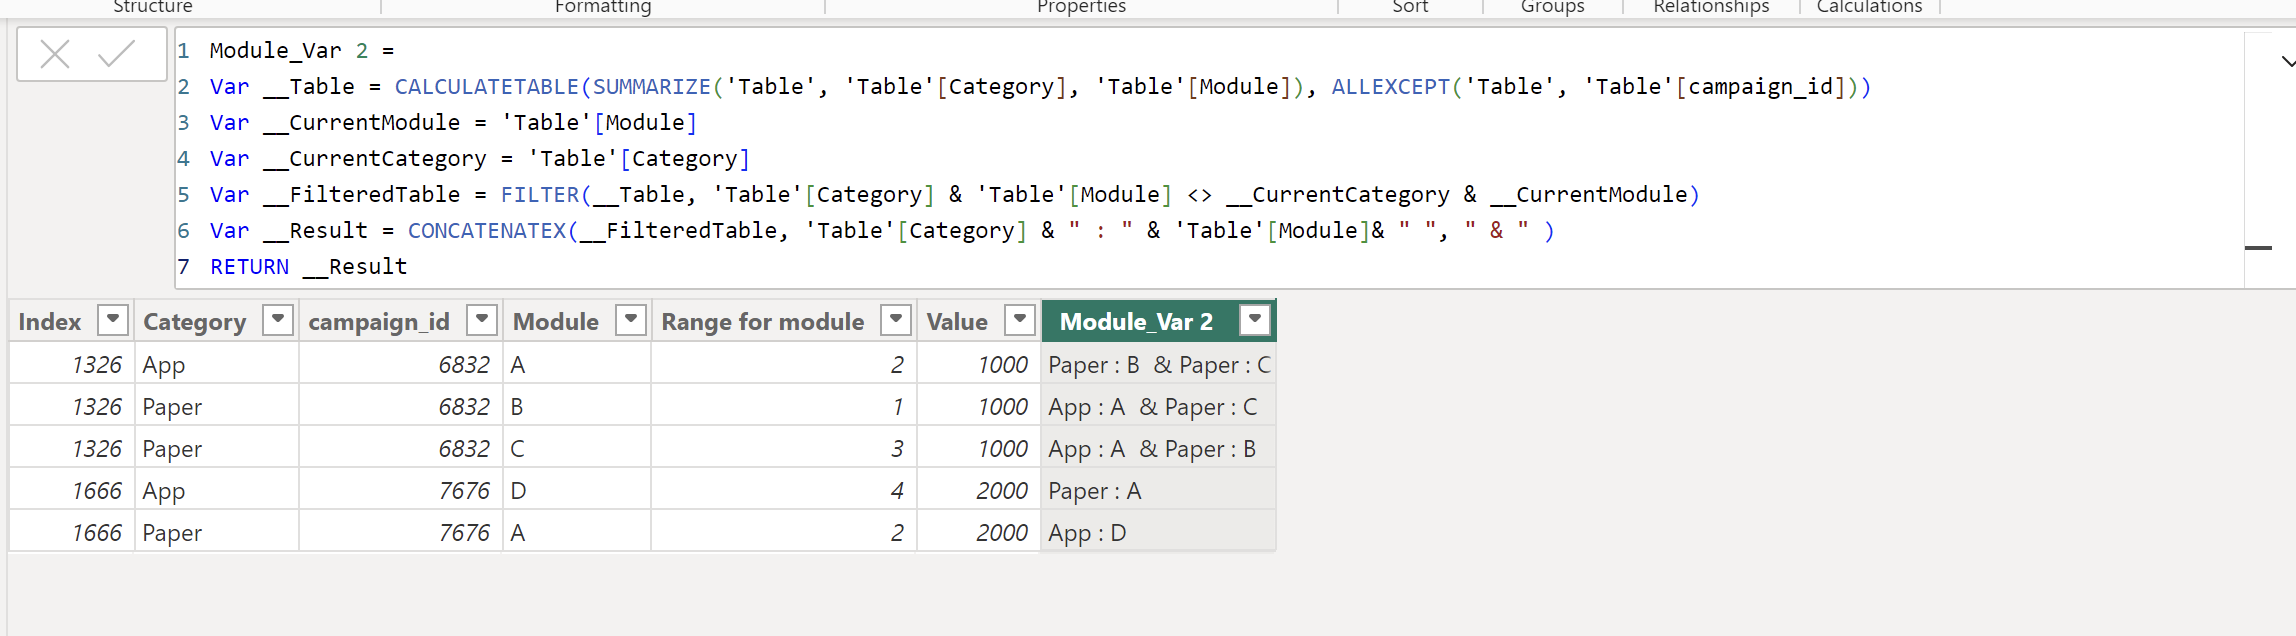This screenshot has height=636, width=2296.
Task: Select cell 'App : A & Paper : B'
Action: pos(1158,449)
